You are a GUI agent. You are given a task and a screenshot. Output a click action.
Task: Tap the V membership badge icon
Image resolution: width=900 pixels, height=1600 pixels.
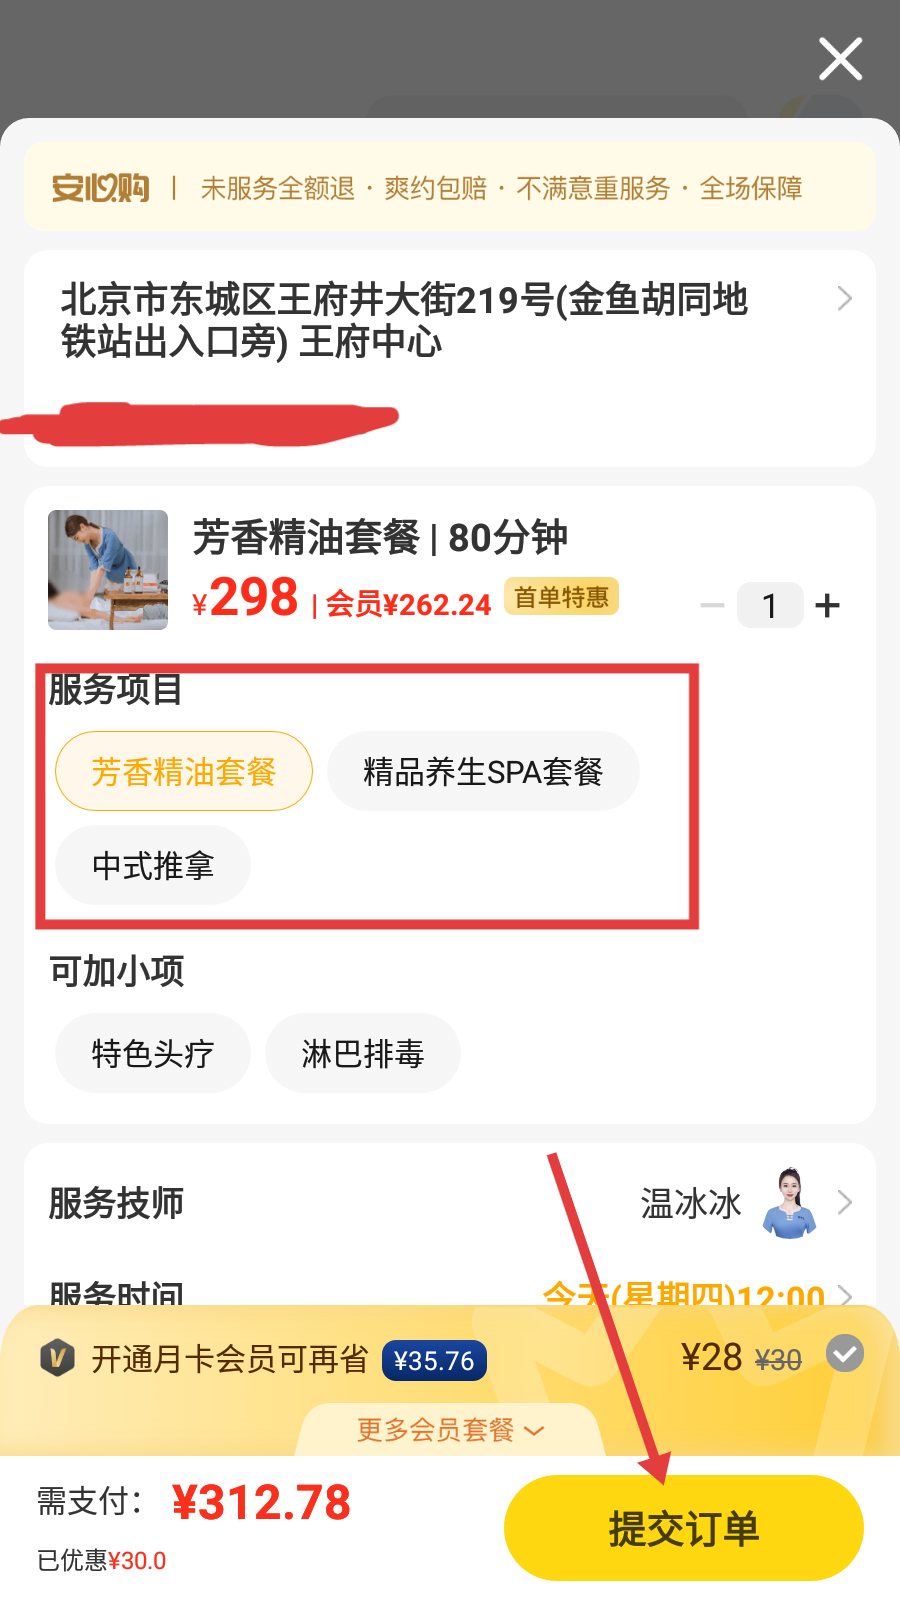[58, 1358]
